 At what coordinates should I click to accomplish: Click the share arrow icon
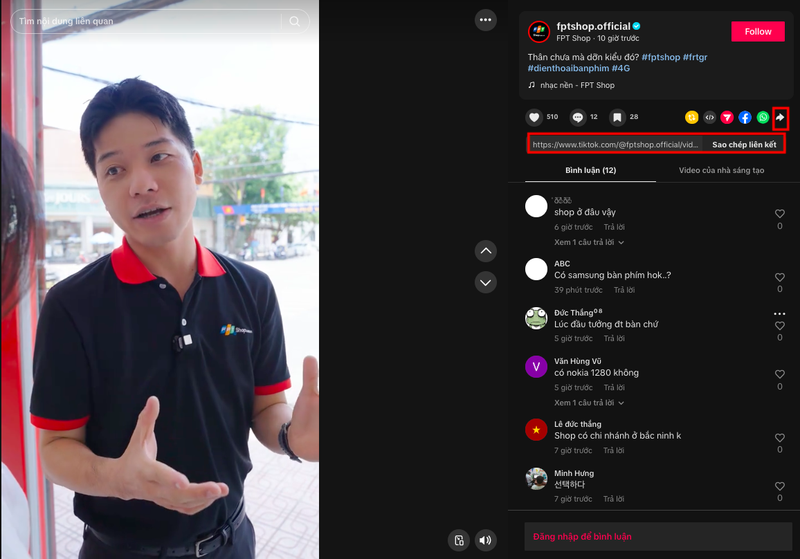[780, 118]
